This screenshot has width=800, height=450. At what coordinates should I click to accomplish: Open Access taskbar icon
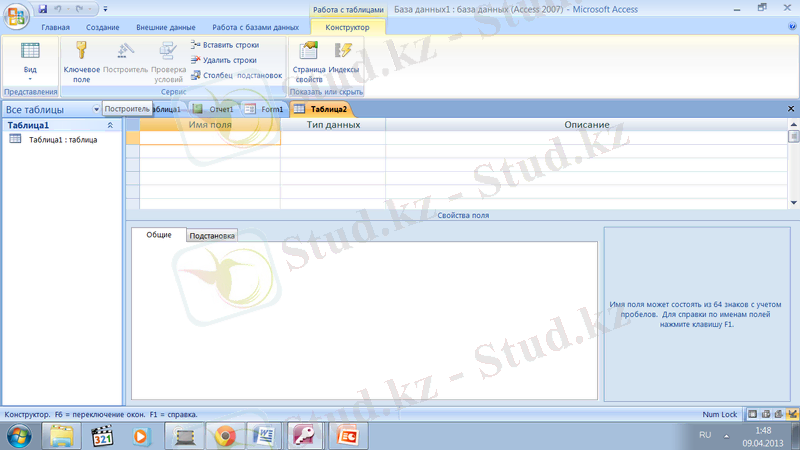[305, 436]
